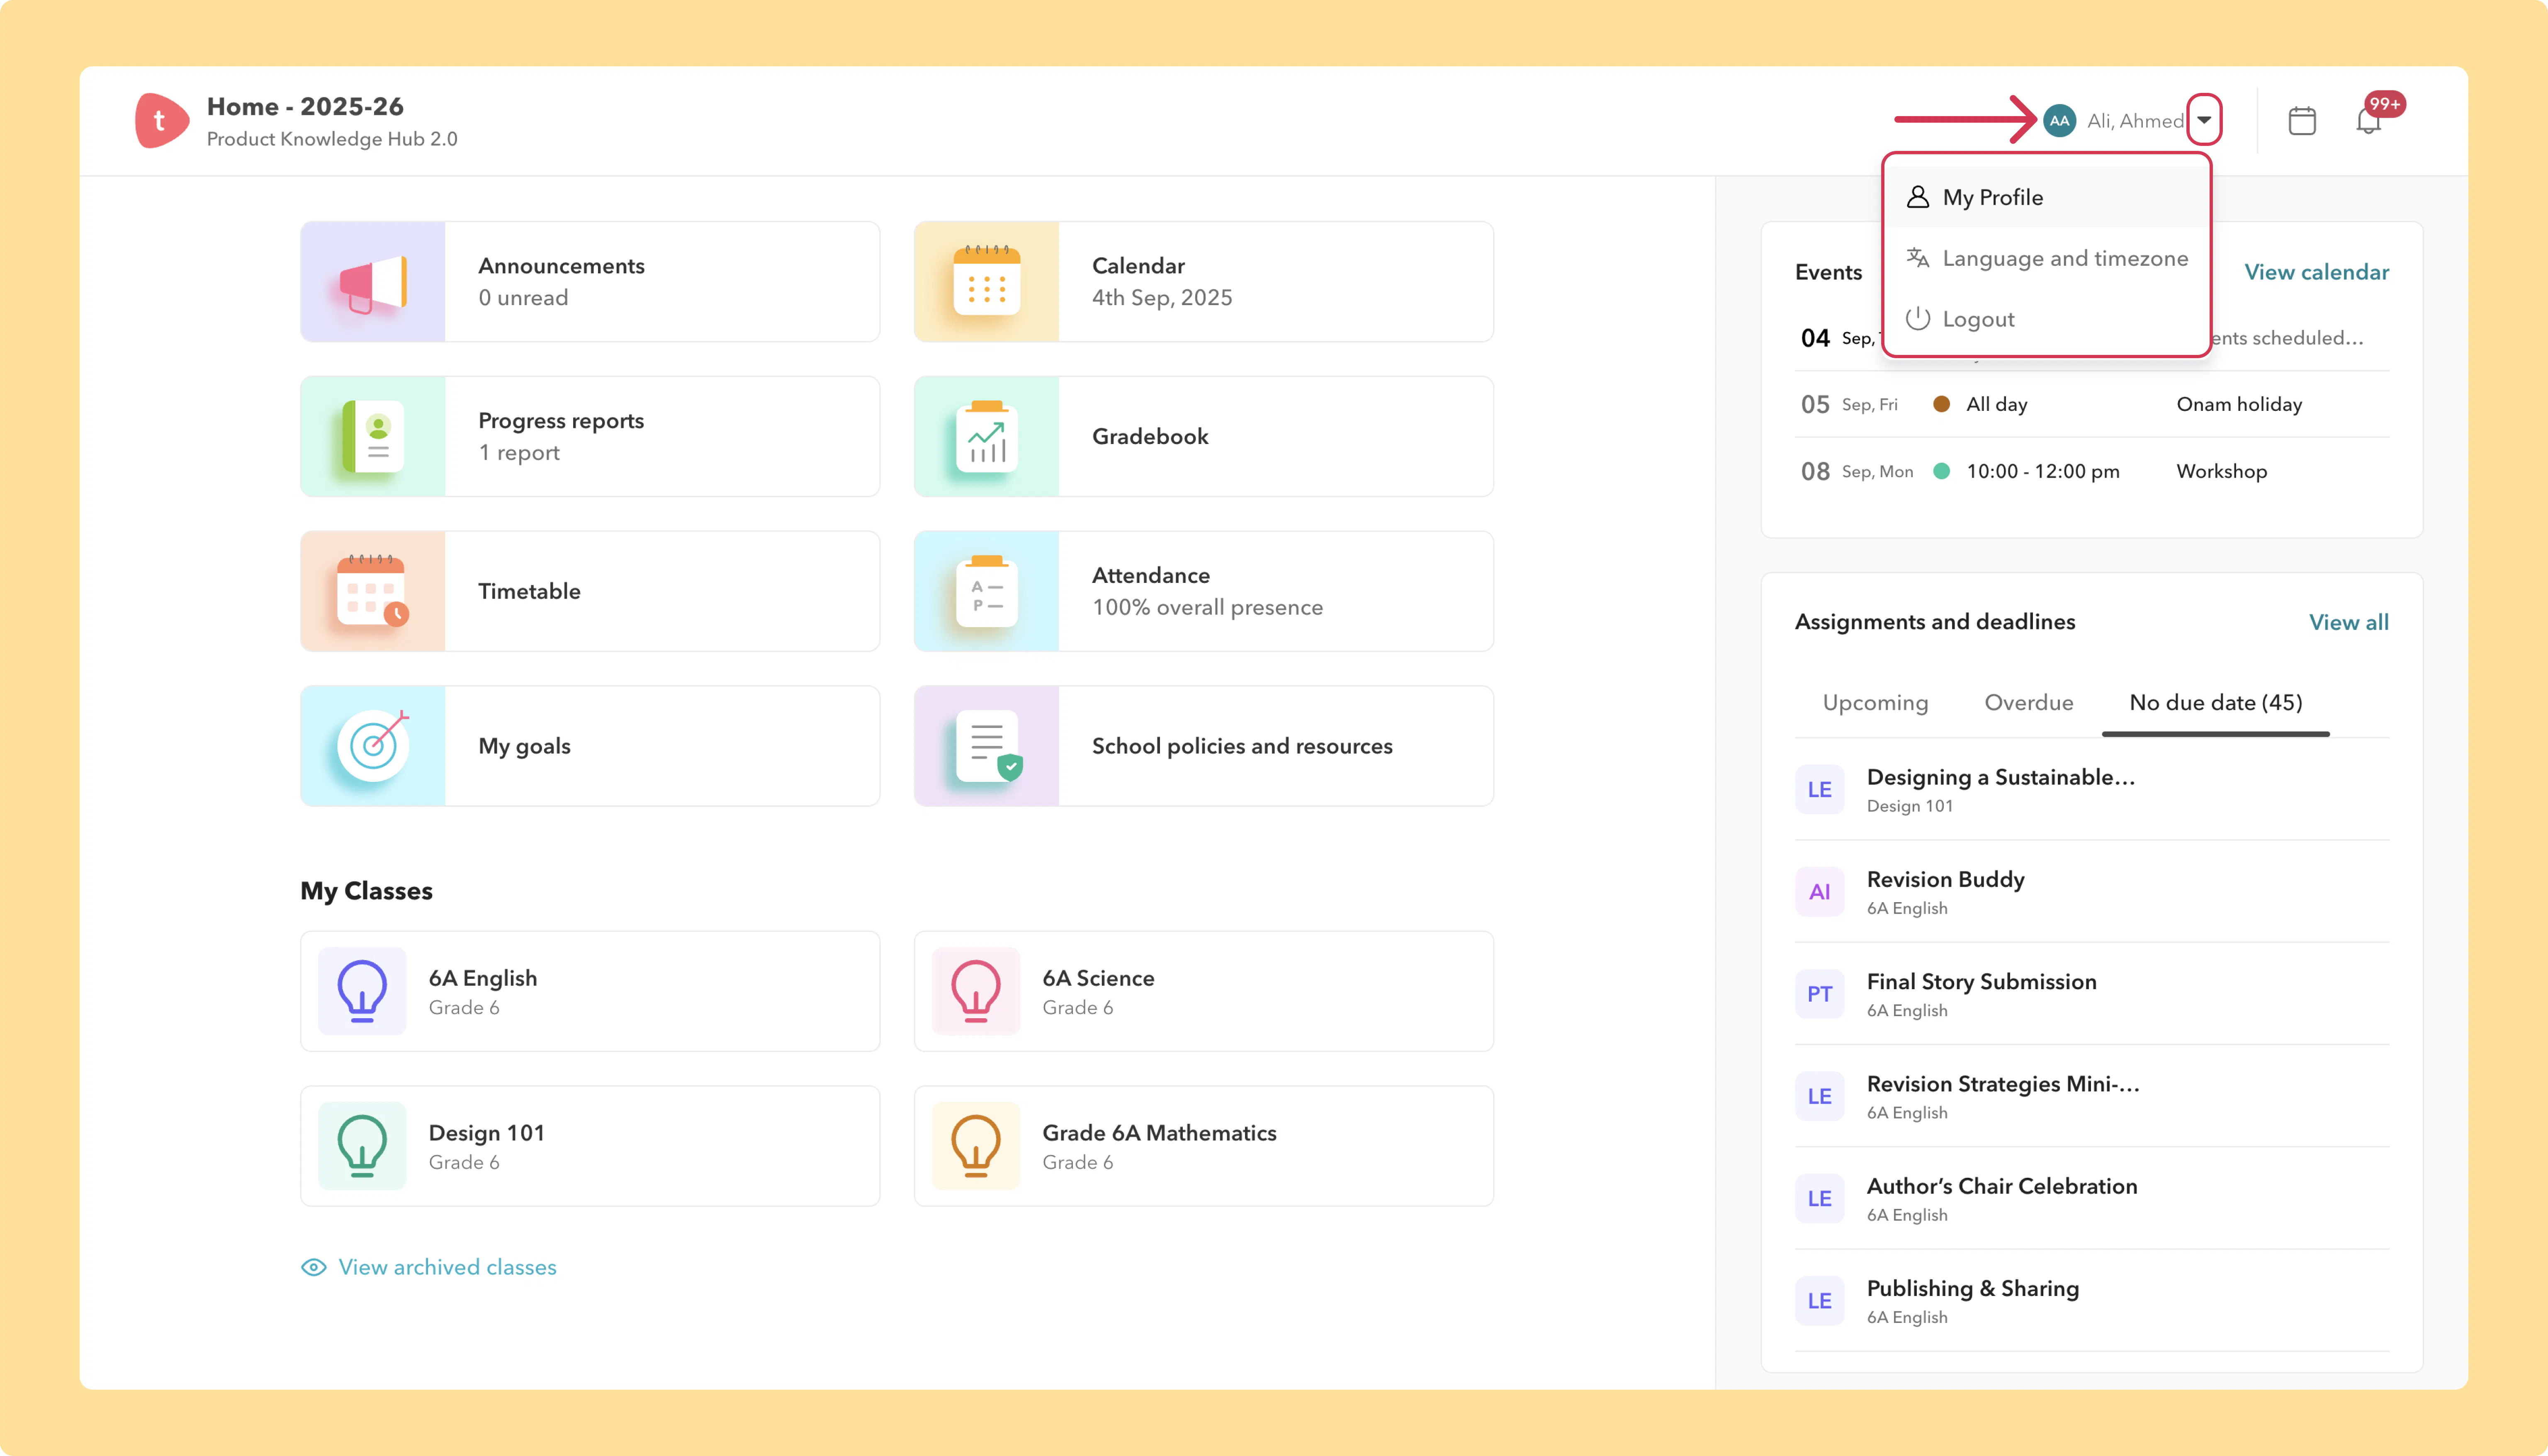Image resolution: width=2548 pixels, height=1456 pixels.
Task: Choose Language and timezone menu option
Action: click(x=2046, y=258)
